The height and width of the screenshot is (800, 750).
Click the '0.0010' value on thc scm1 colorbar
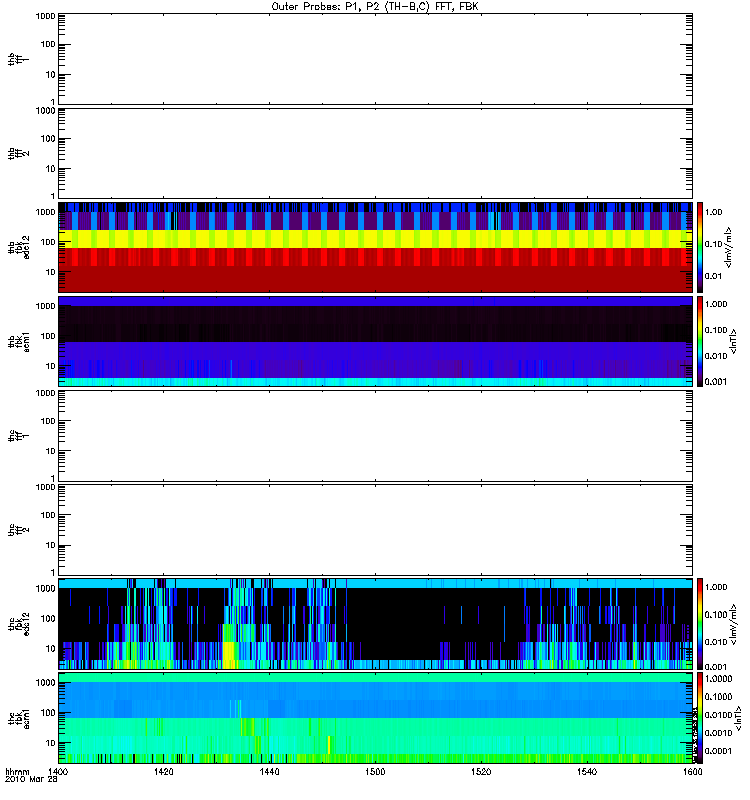click(718, 733)
